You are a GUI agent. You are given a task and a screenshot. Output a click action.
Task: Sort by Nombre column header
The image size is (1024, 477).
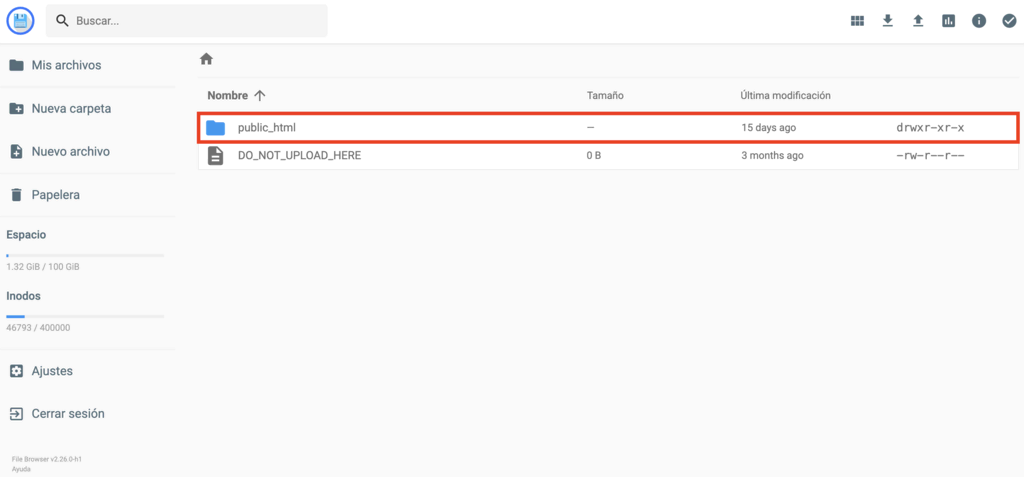coord(228,95)
